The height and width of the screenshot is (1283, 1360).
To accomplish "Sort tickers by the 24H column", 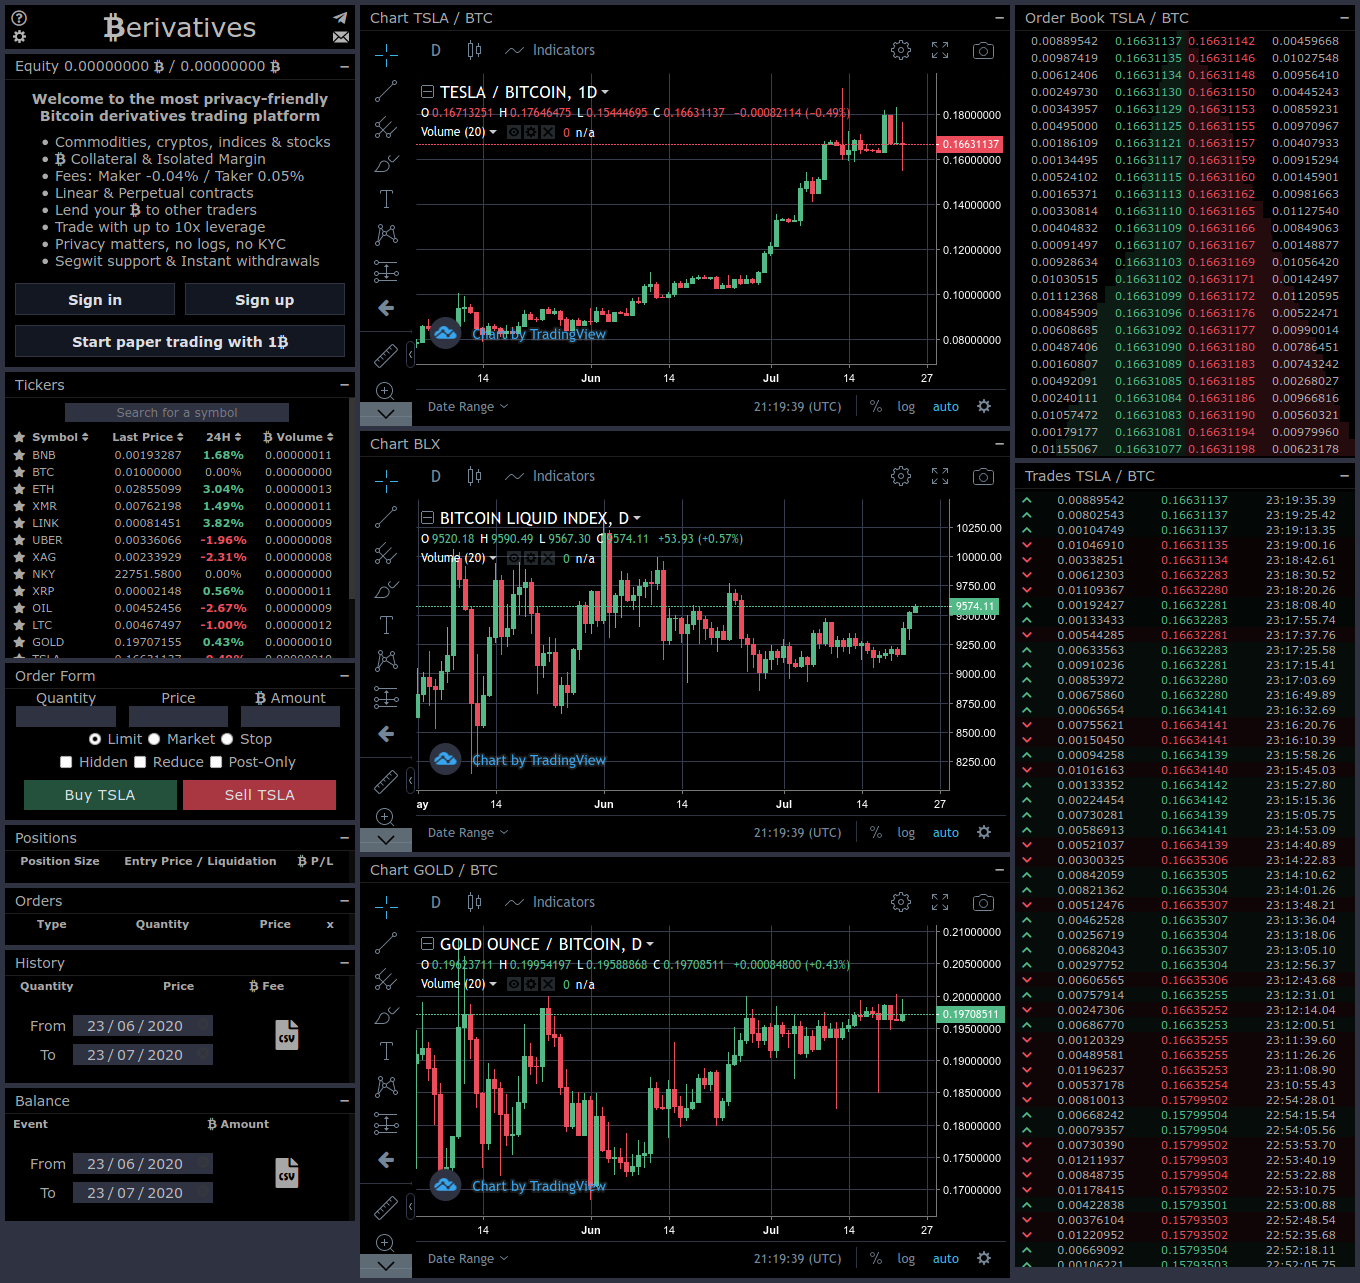I will pos(224,437).
